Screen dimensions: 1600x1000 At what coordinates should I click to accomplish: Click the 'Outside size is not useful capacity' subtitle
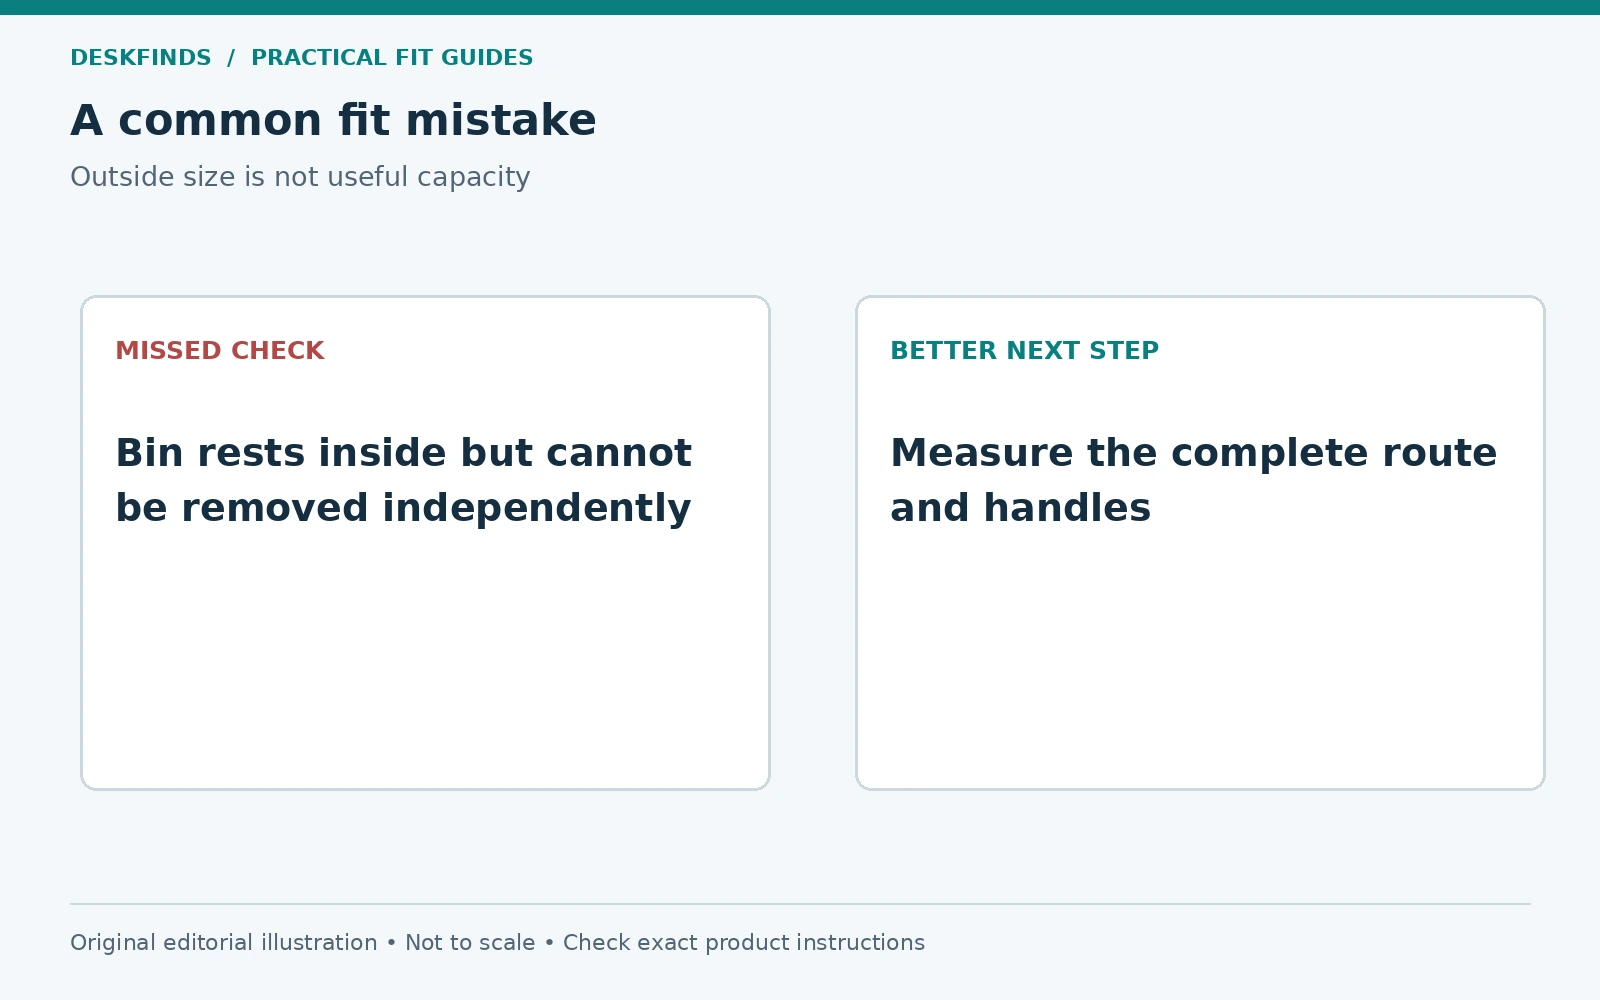[x=300, y=177]
